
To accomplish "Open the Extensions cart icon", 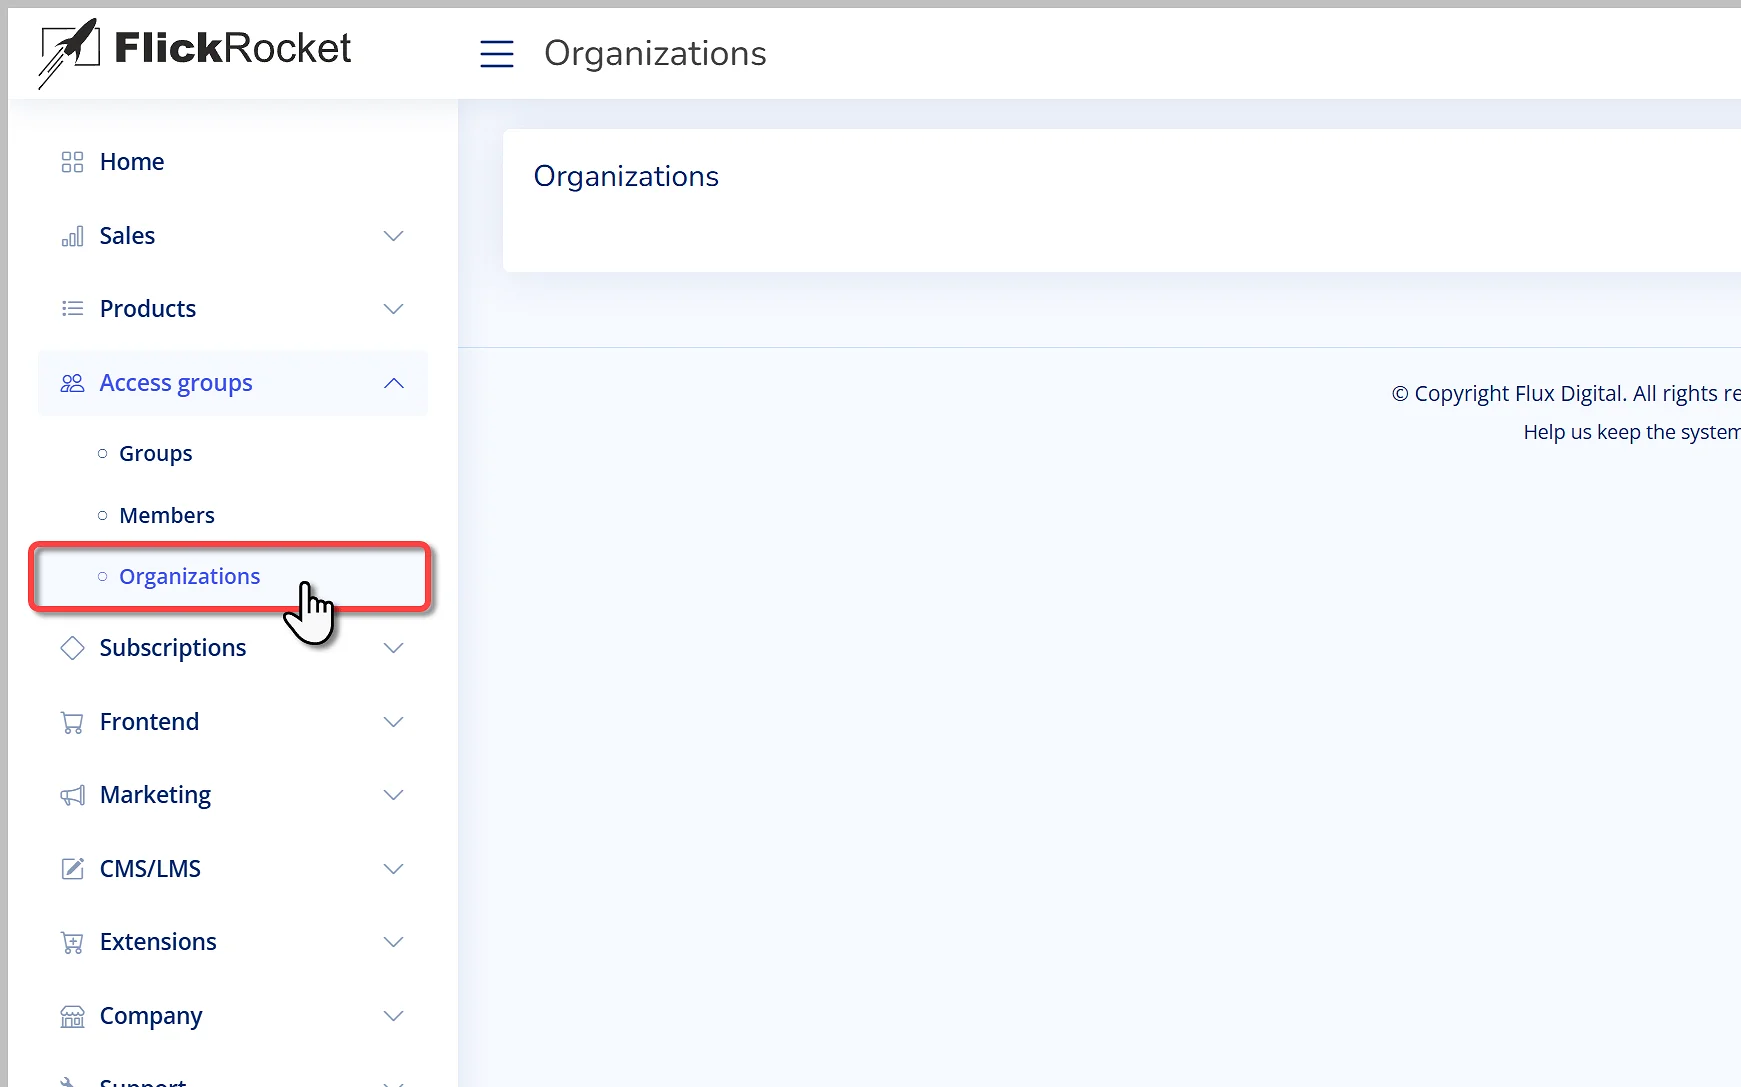I will pos(72,942).
